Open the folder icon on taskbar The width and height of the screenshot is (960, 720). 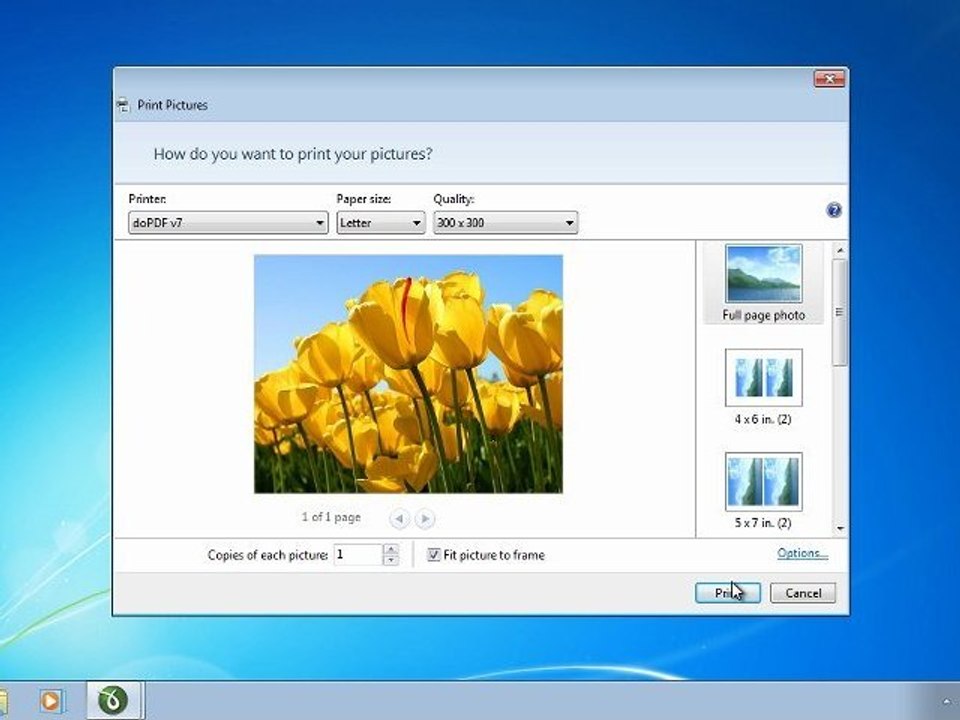pyautogui.click(x=4, y=700)
